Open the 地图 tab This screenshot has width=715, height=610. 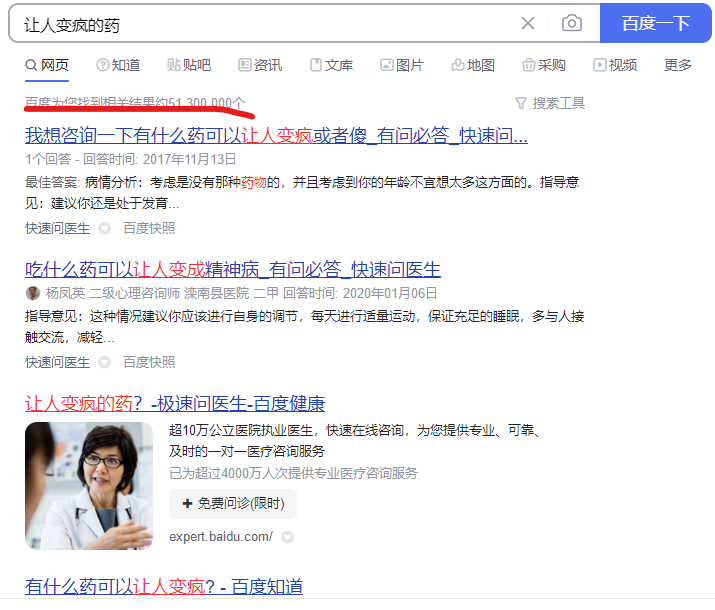pos(473,65)
